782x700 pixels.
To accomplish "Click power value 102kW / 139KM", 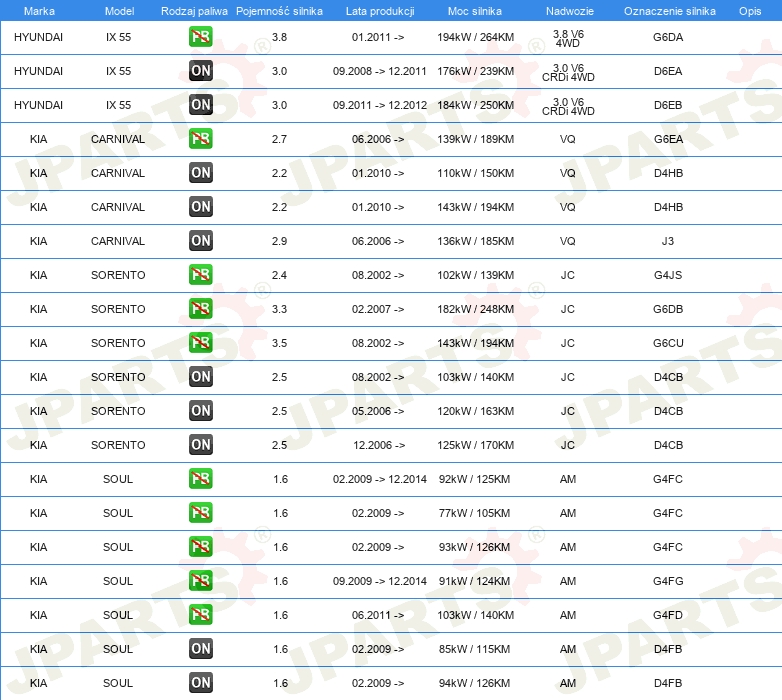I will pyautogui.click(x=475, y=275).
